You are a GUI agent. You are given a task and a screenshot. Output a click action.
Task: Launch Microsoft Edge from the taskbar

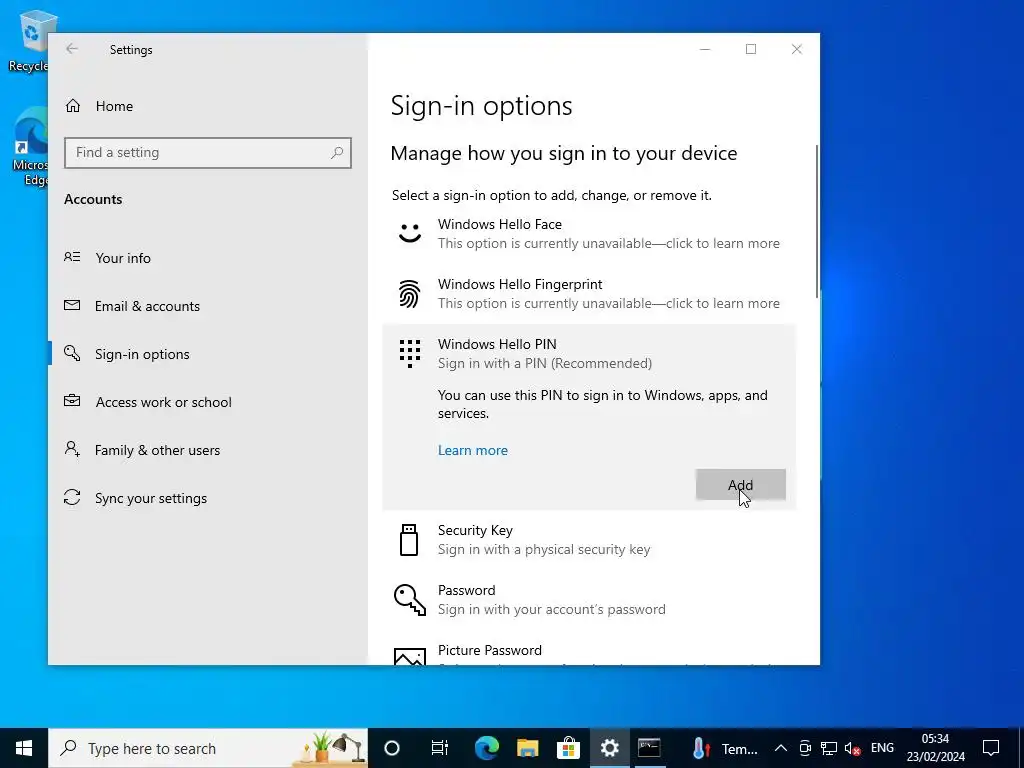(487, 748)
